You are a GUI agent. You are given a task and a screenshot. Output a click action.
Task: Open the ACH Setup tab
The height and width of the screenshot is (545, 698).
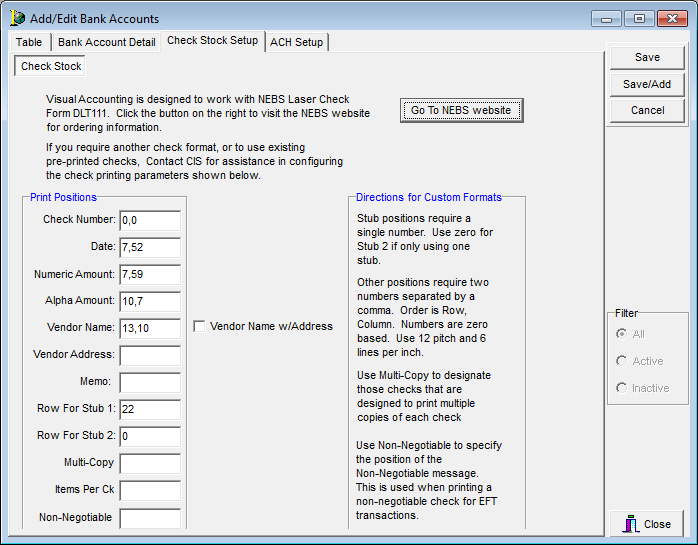click(x=296, y=42)
